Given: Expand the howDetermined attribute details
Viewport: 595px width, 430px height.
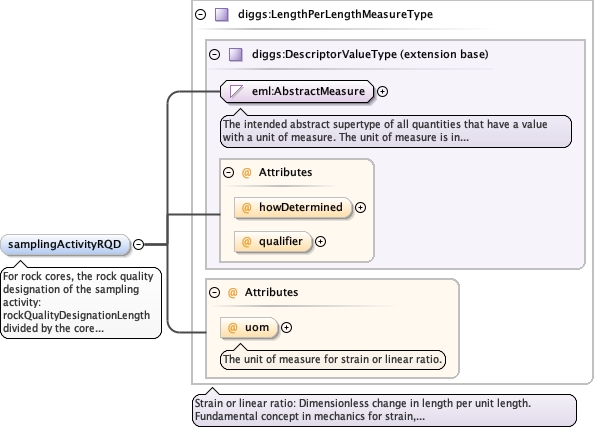Looking at the screenshot, I should (360, 208).
